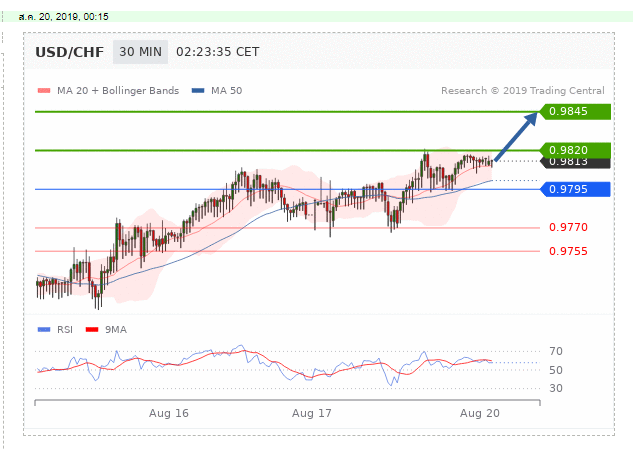The height and width of the screenshot is (450, 633).
Task: Click the MA 50 legend label
Action: 226,91
